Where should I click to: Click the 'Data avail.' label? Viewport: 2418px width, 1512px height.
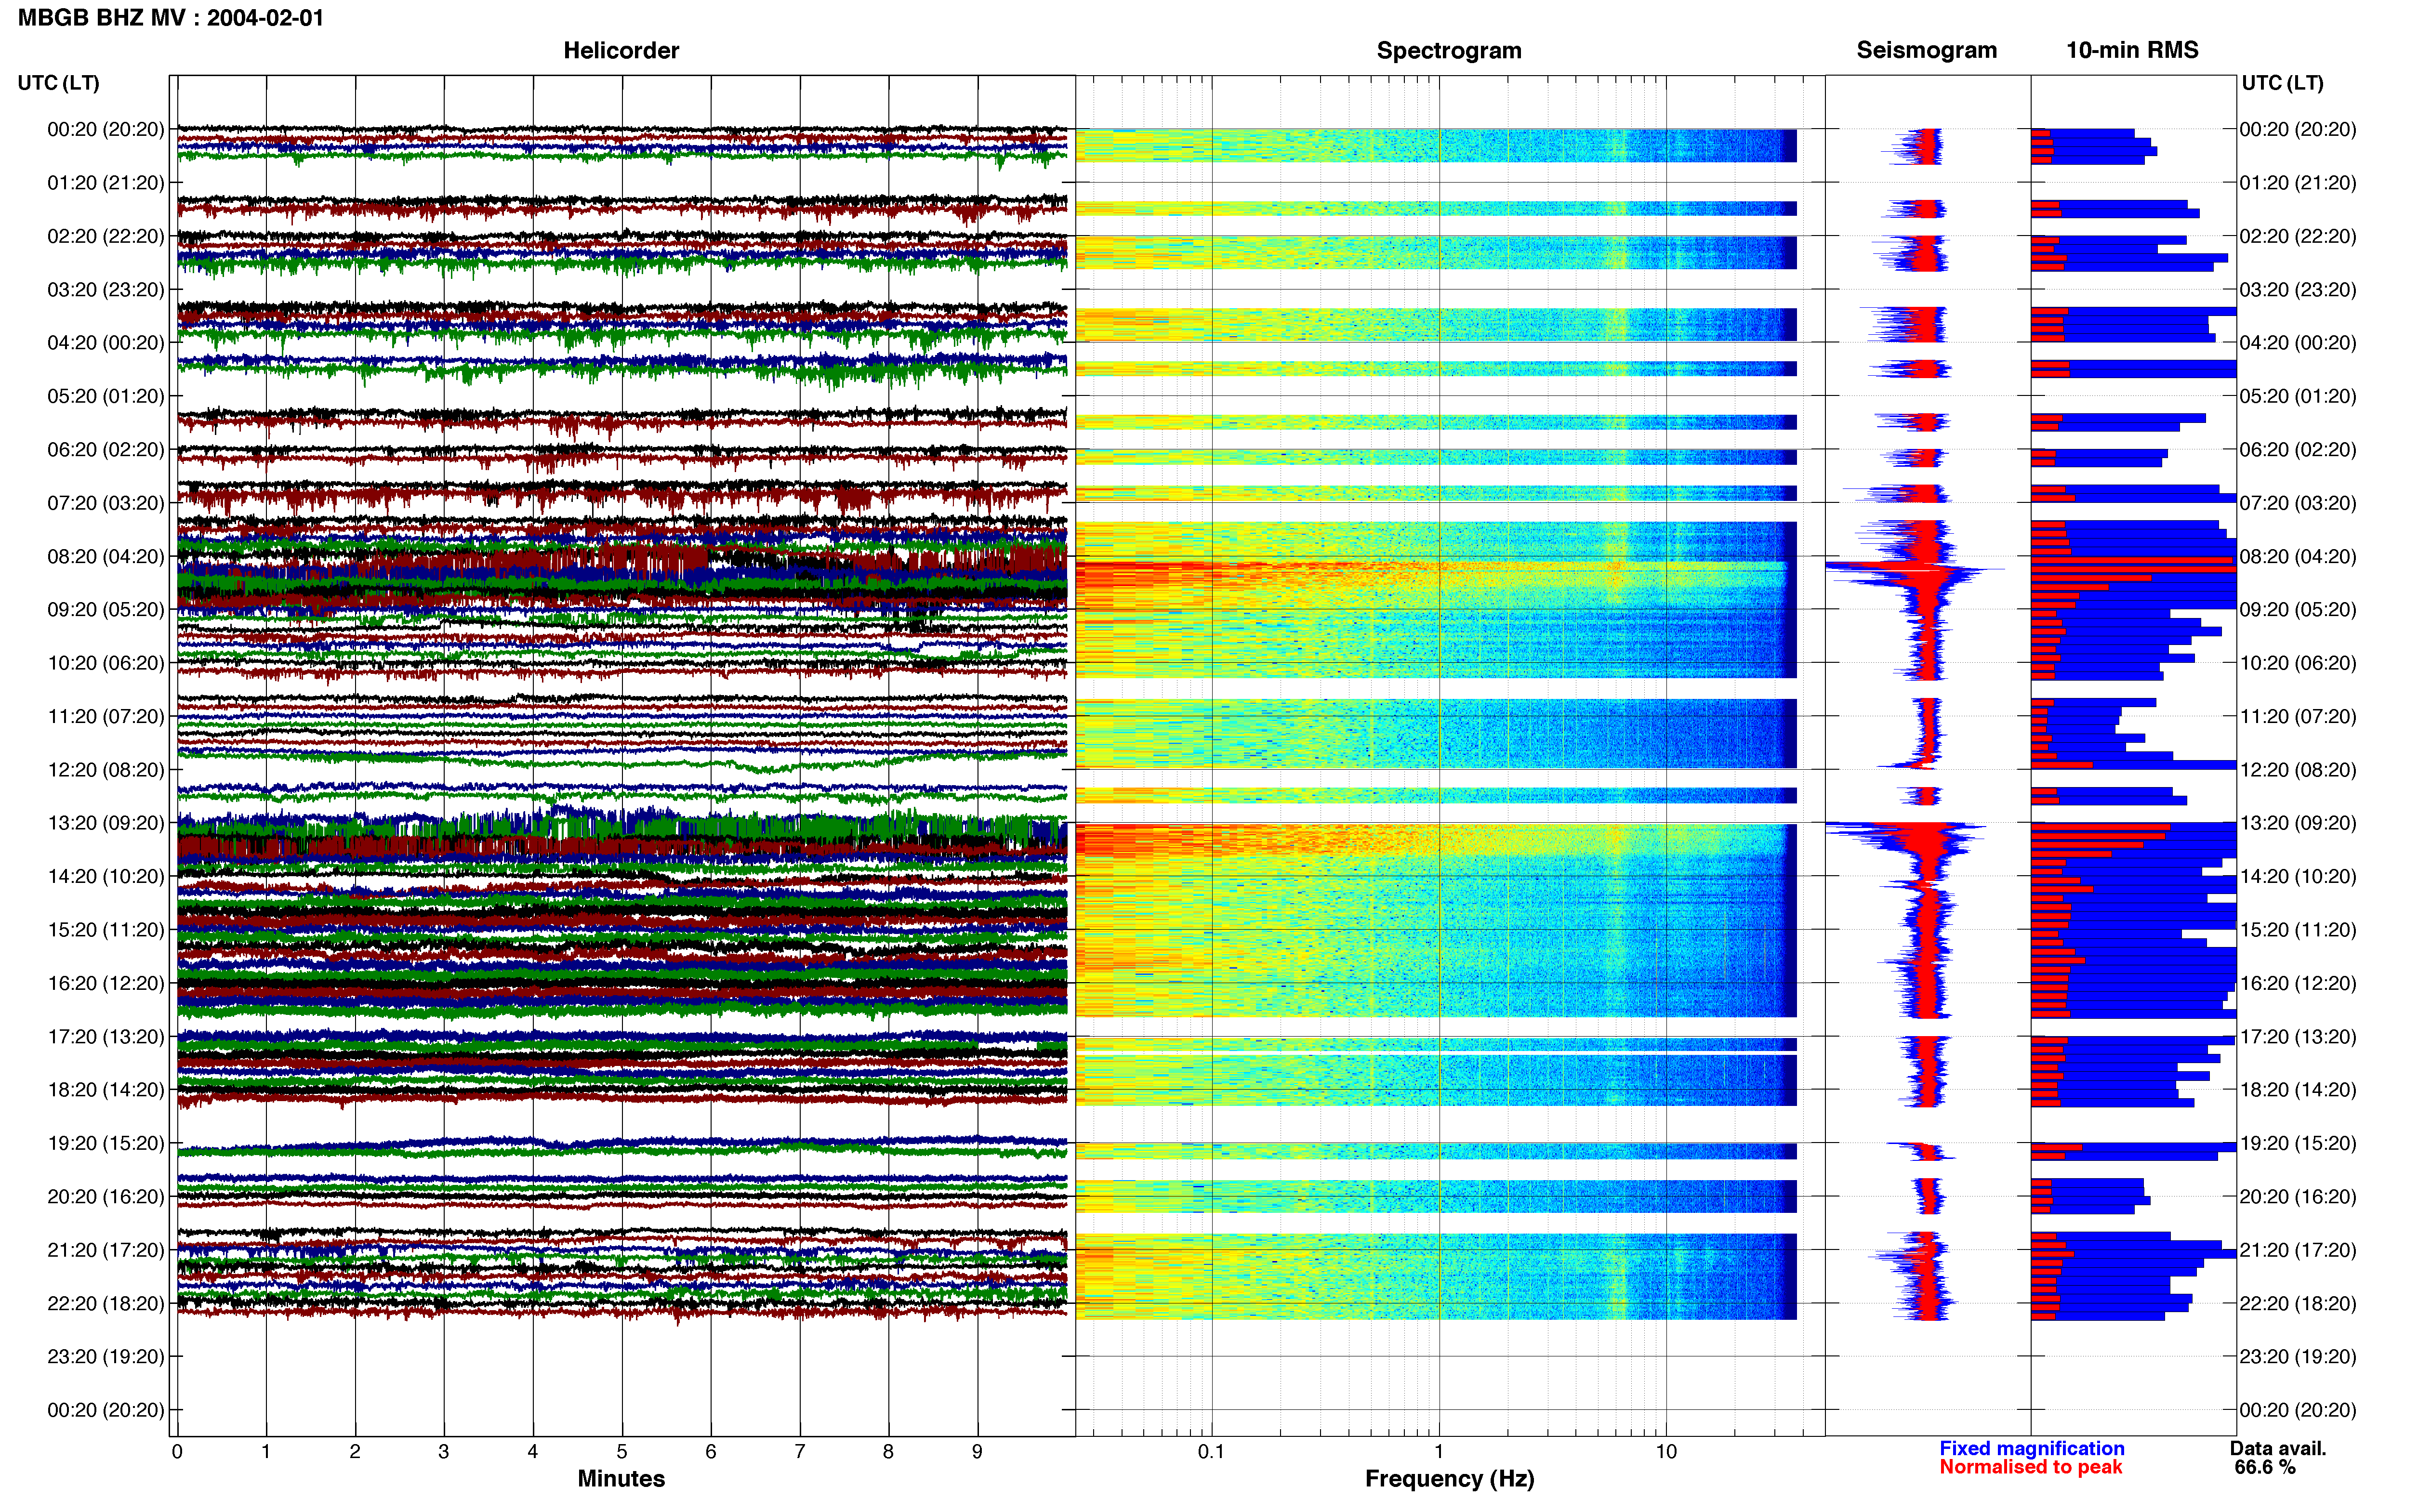pyautogui.click(x=2278, y=1448)
